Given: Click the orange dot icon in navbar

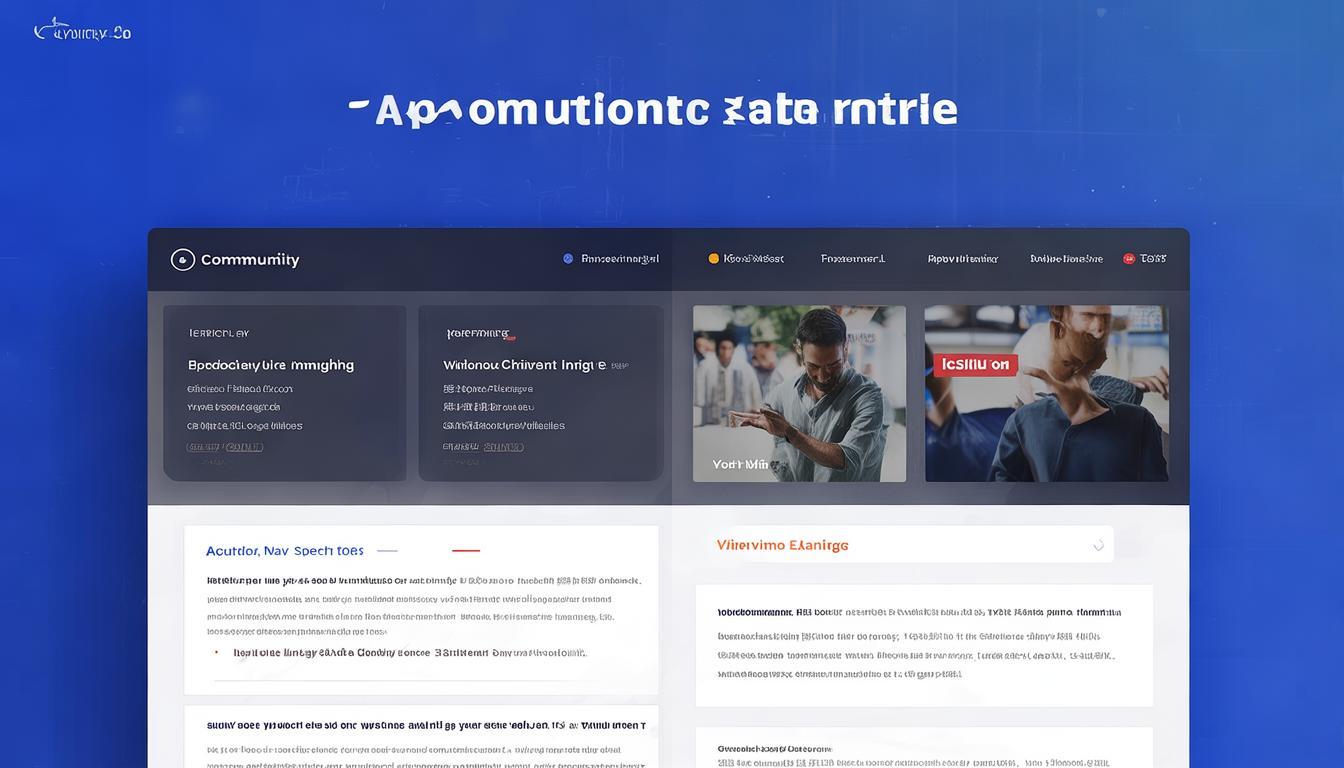Looking at the screenshot, I should point(713,258).
